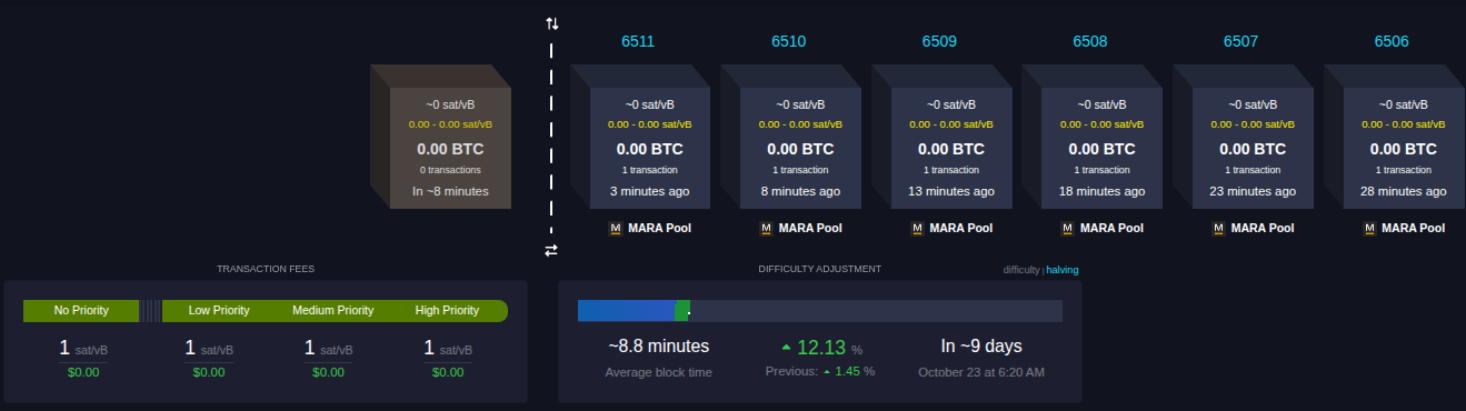Click the MARA Pool logo under block 6509
Screen dimensions: 1466x411
(917, 228)
